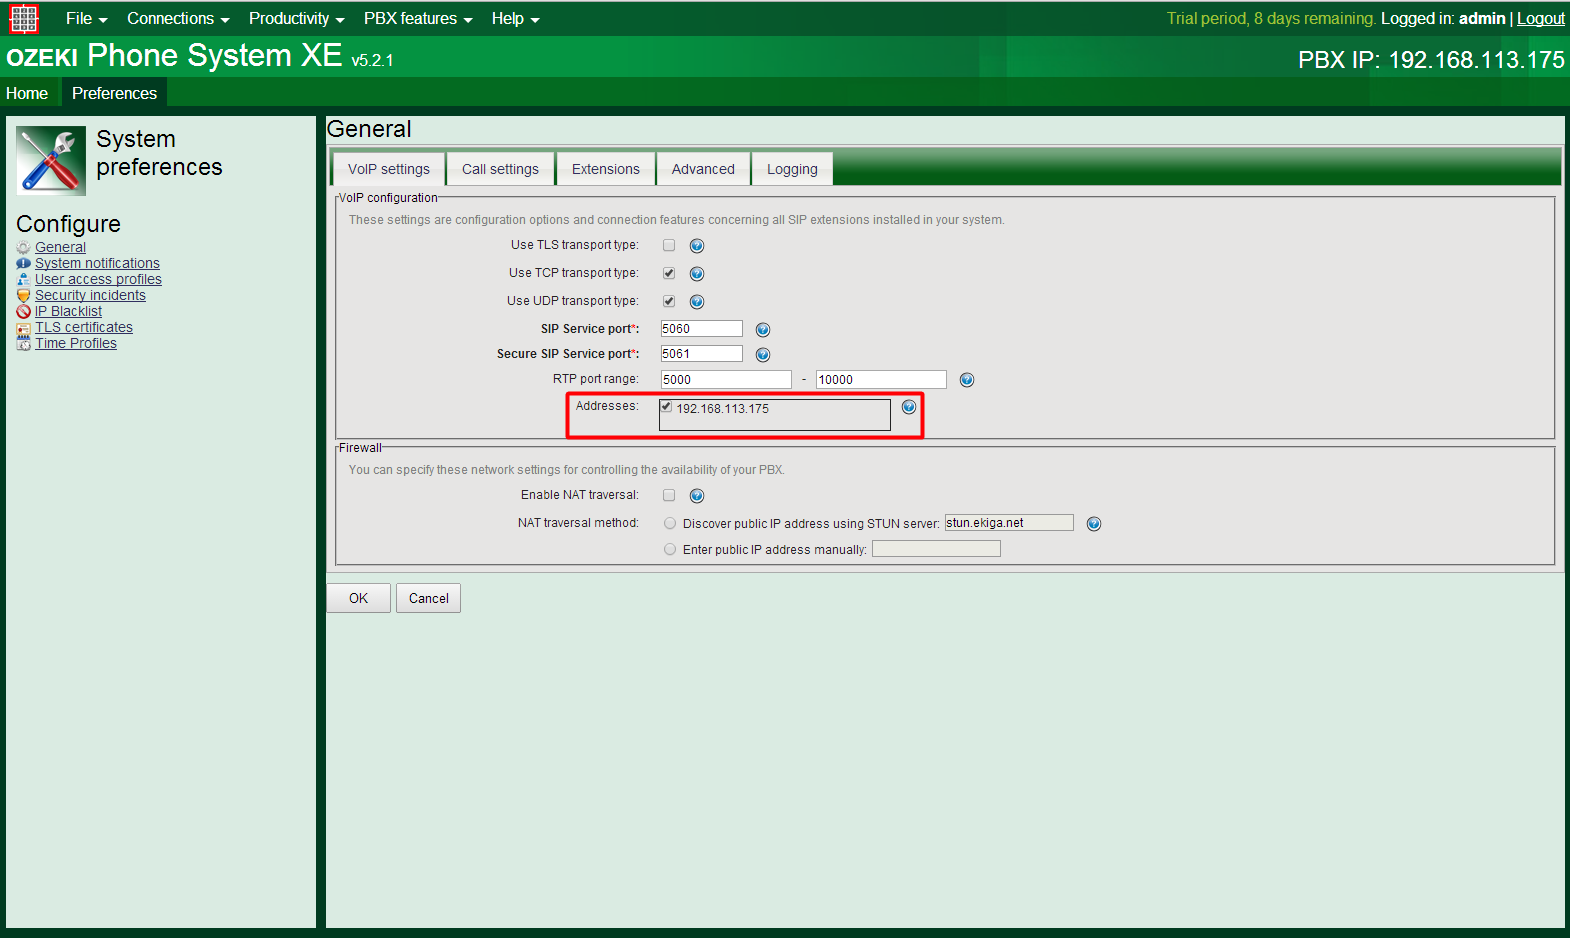This screenshot has height=938, width=1570.
Task: Open help for Use UDP transport type
Action: (x=697, y=302)
